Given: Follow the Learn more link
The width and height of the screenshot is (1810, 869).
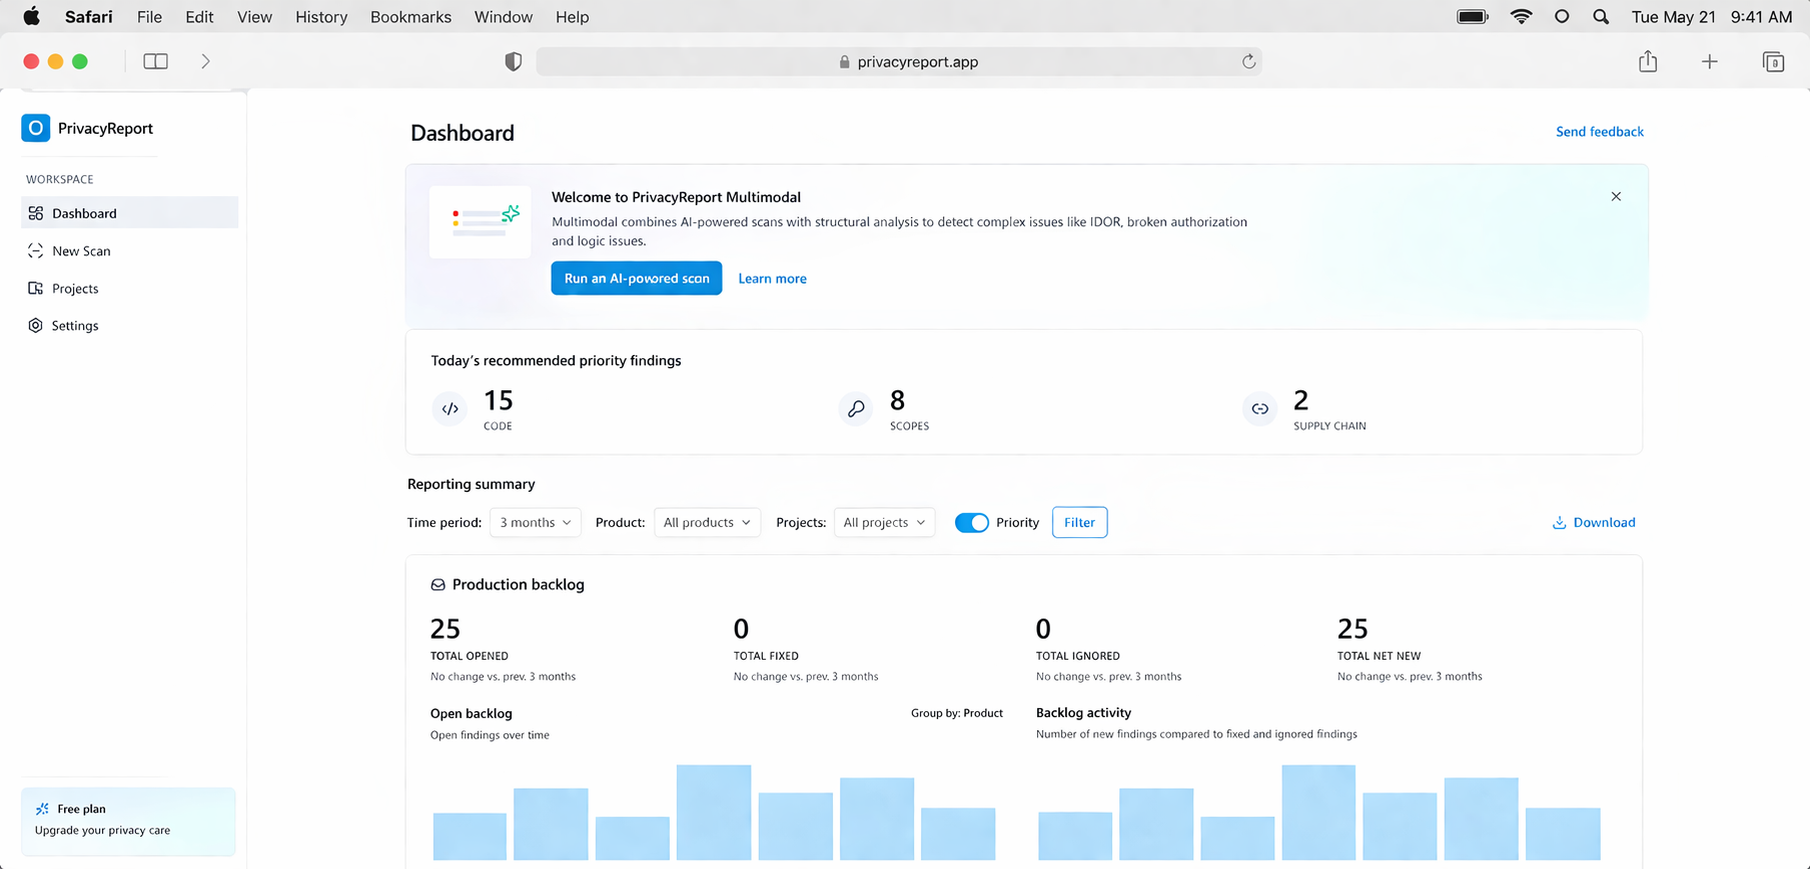Looking at the screenshot, I should (x=772, y=279).
